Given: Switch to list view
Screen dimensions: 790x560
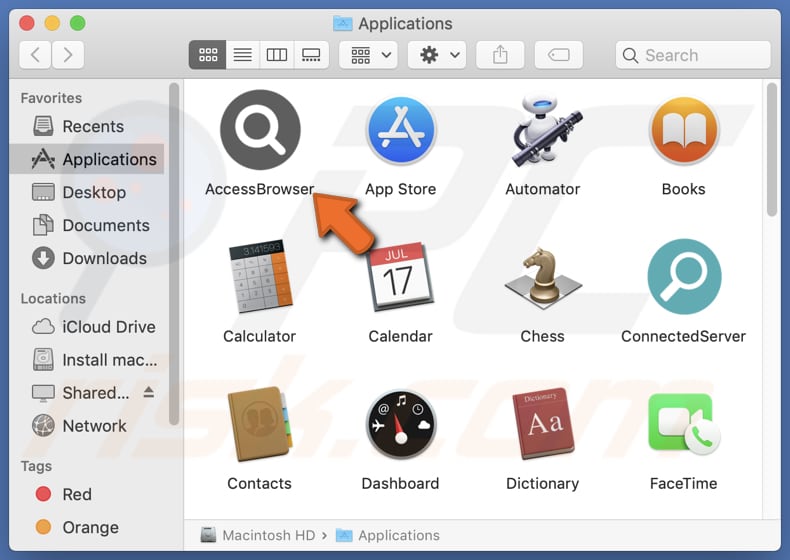Looking at the screenshot, I should point(243,54).
